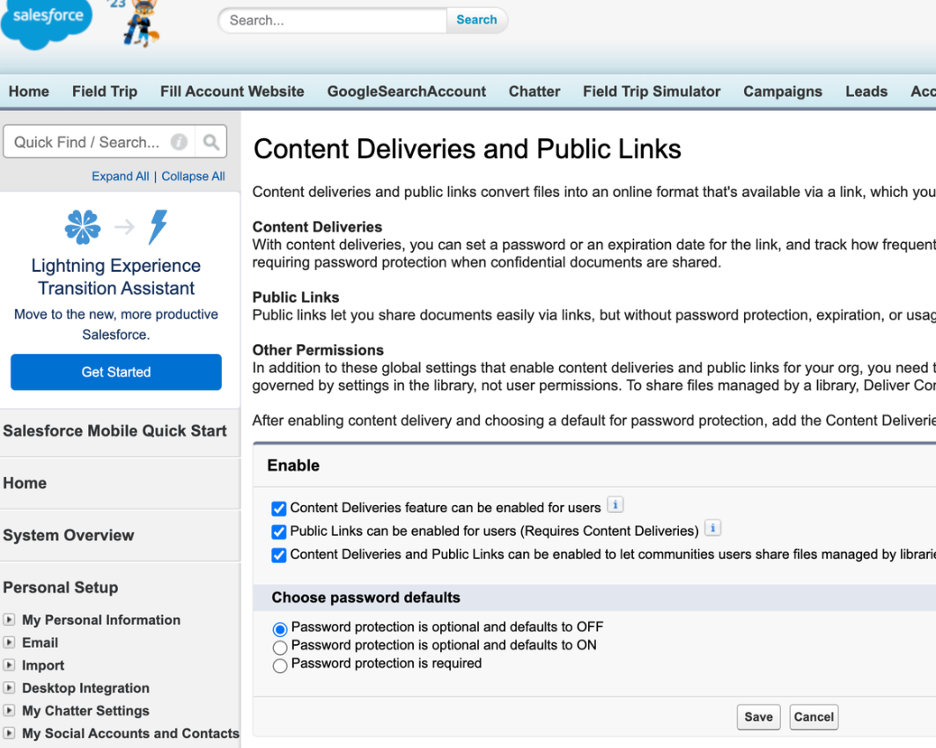Open the GoogleSearchAccount tab

tap(407, 91)
